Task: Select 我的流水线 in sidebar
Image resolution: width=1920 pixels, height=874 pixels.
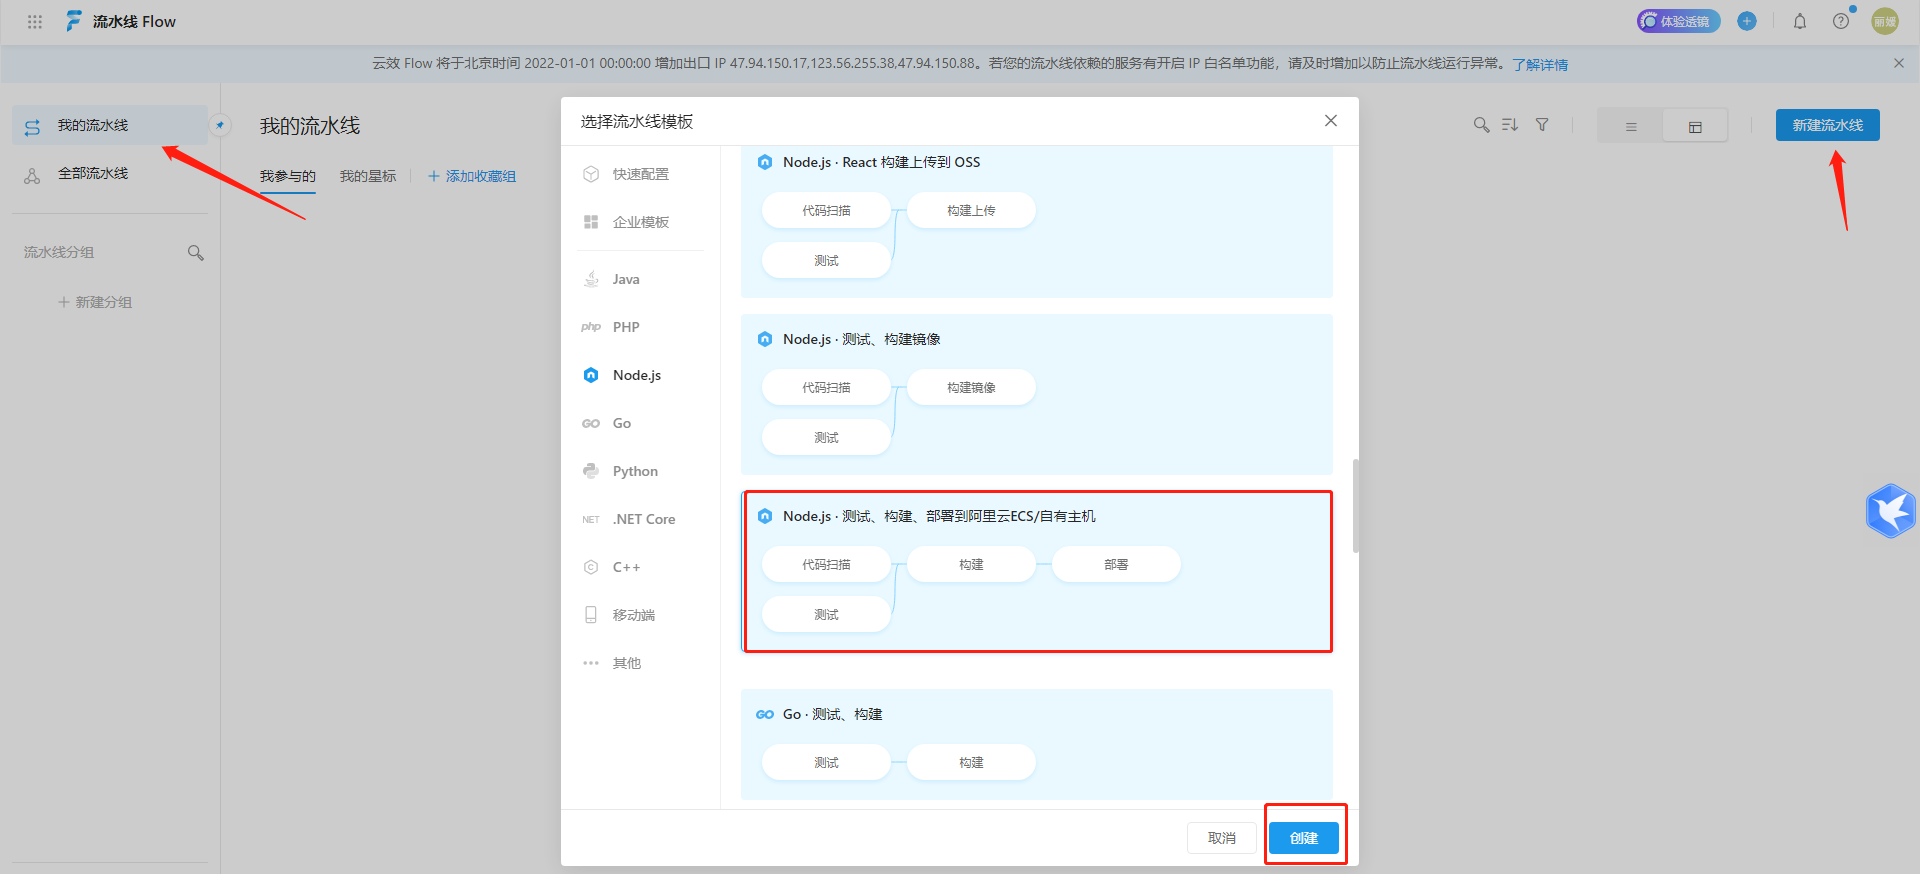Action: [110, 125]
